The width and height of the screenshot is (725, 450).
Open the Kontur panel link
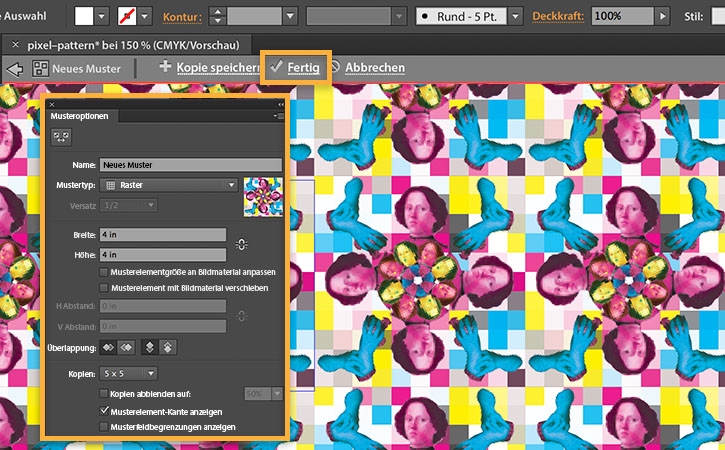(x=182, y=17)
